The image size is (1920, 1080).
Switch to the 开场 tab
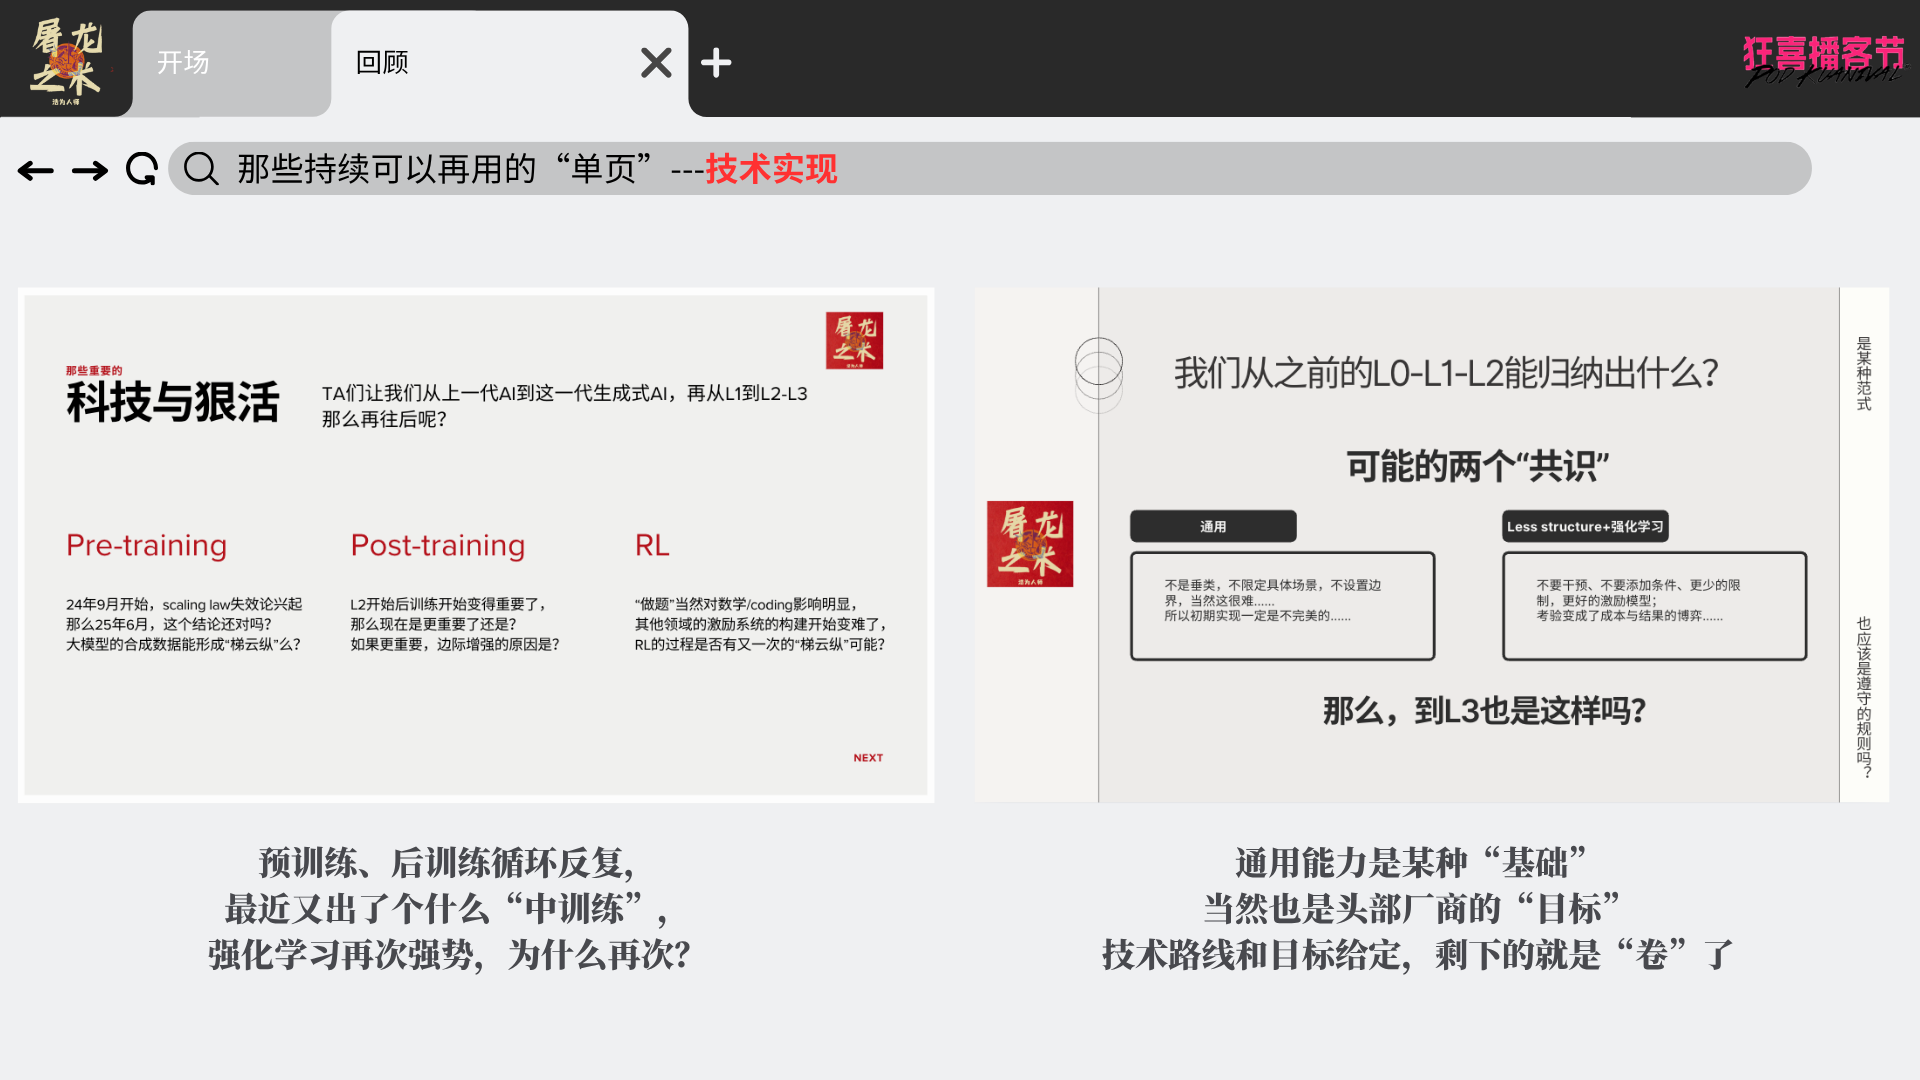tap(184, 63)
